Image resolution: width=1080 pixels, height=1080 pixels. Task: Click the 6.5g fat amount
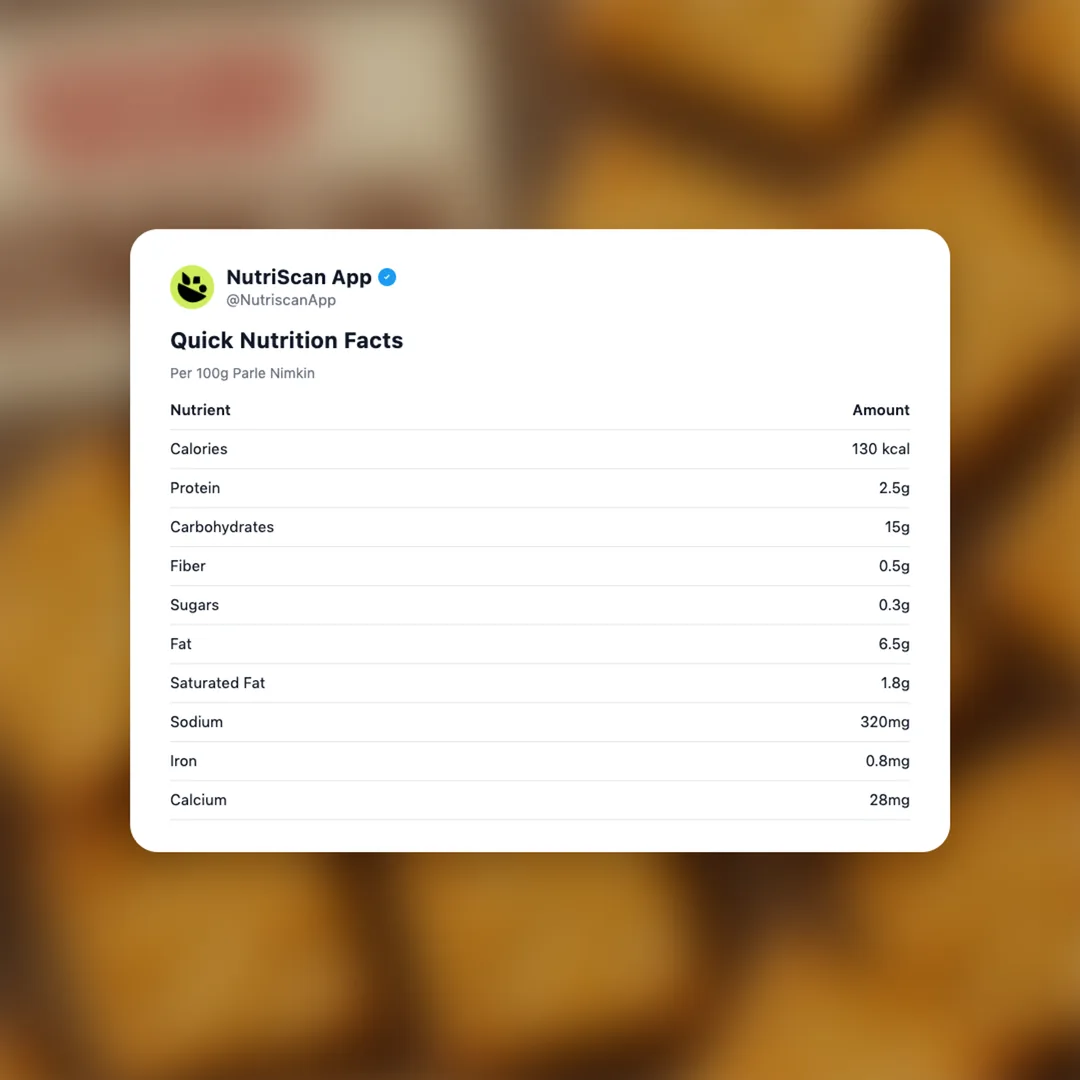tap(894, 644)
